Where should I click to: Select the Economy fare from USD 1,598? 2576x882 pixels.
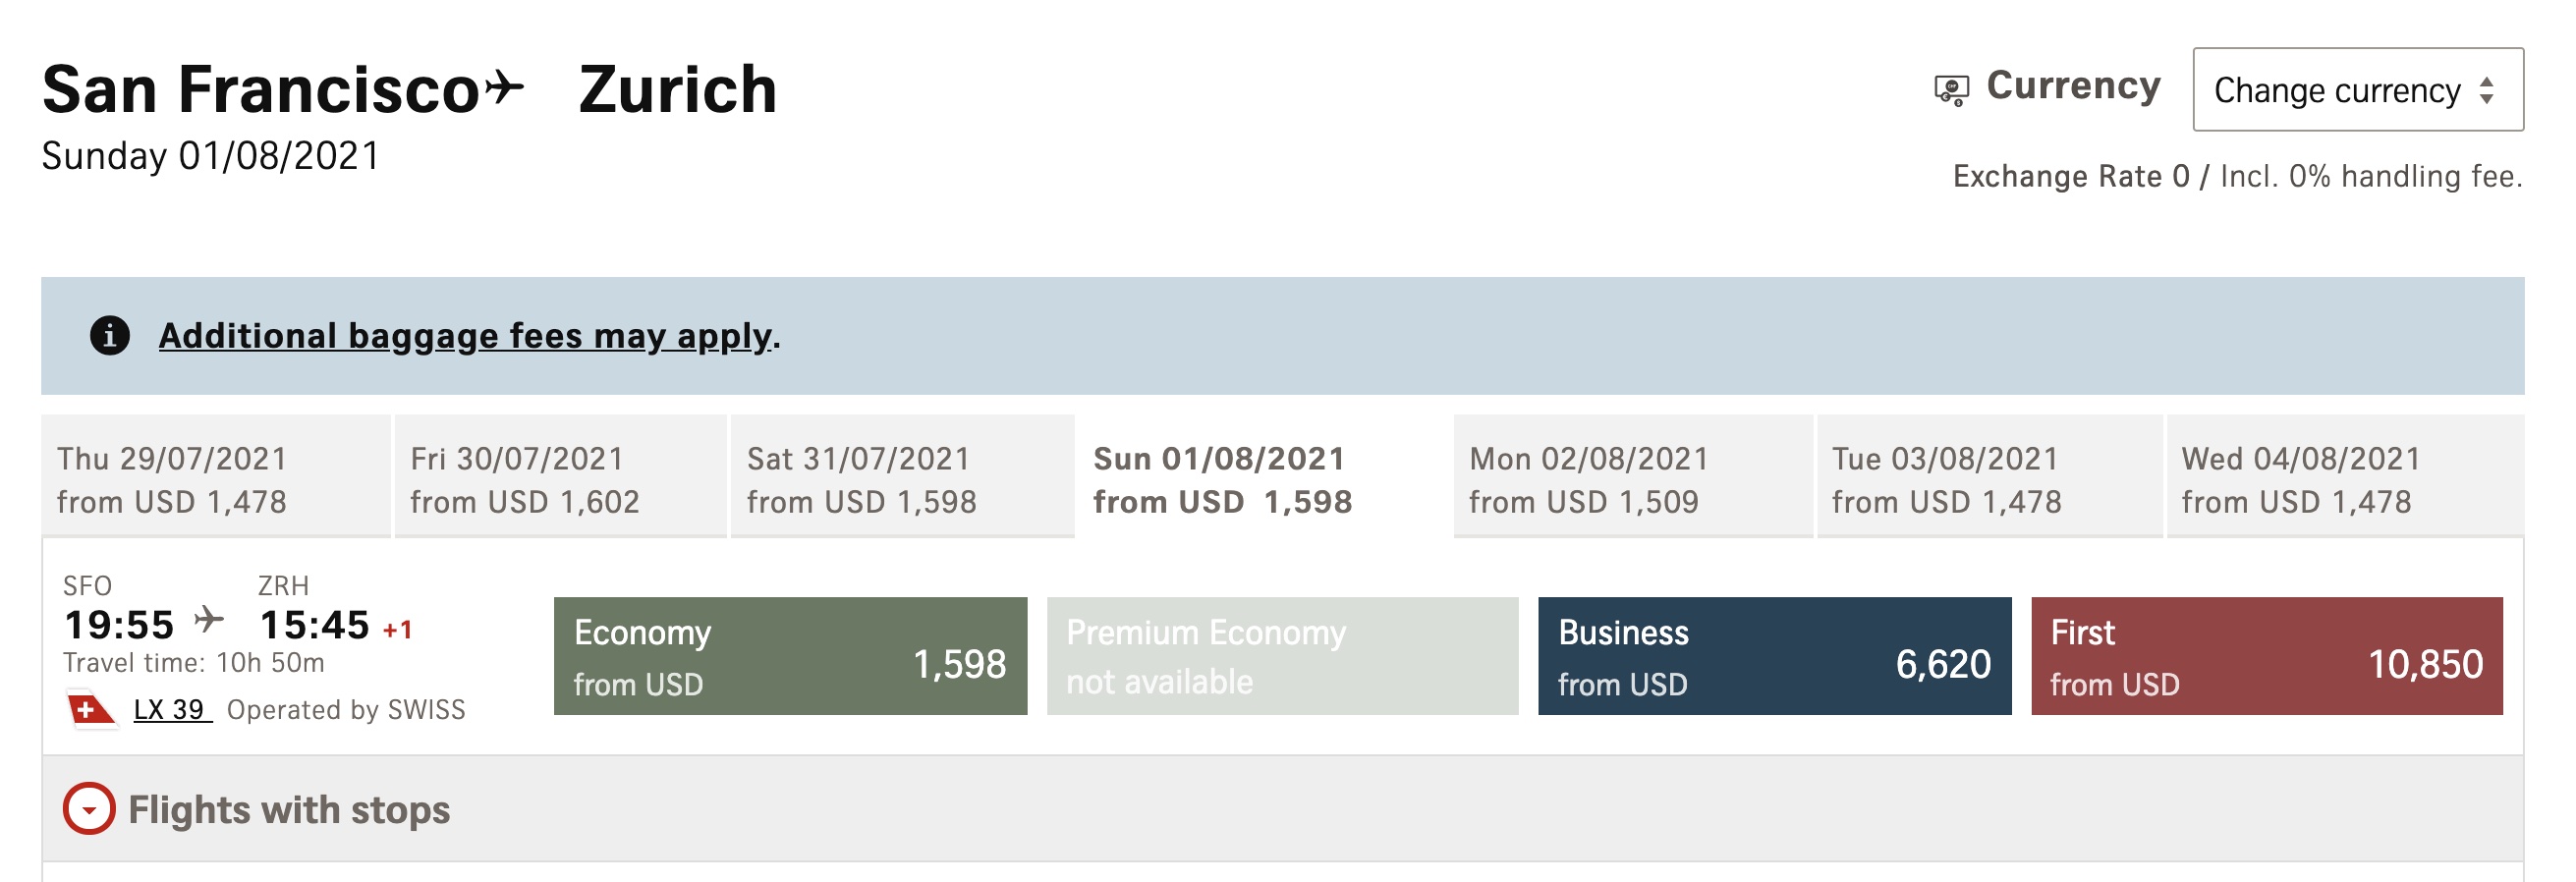(790, 656)
